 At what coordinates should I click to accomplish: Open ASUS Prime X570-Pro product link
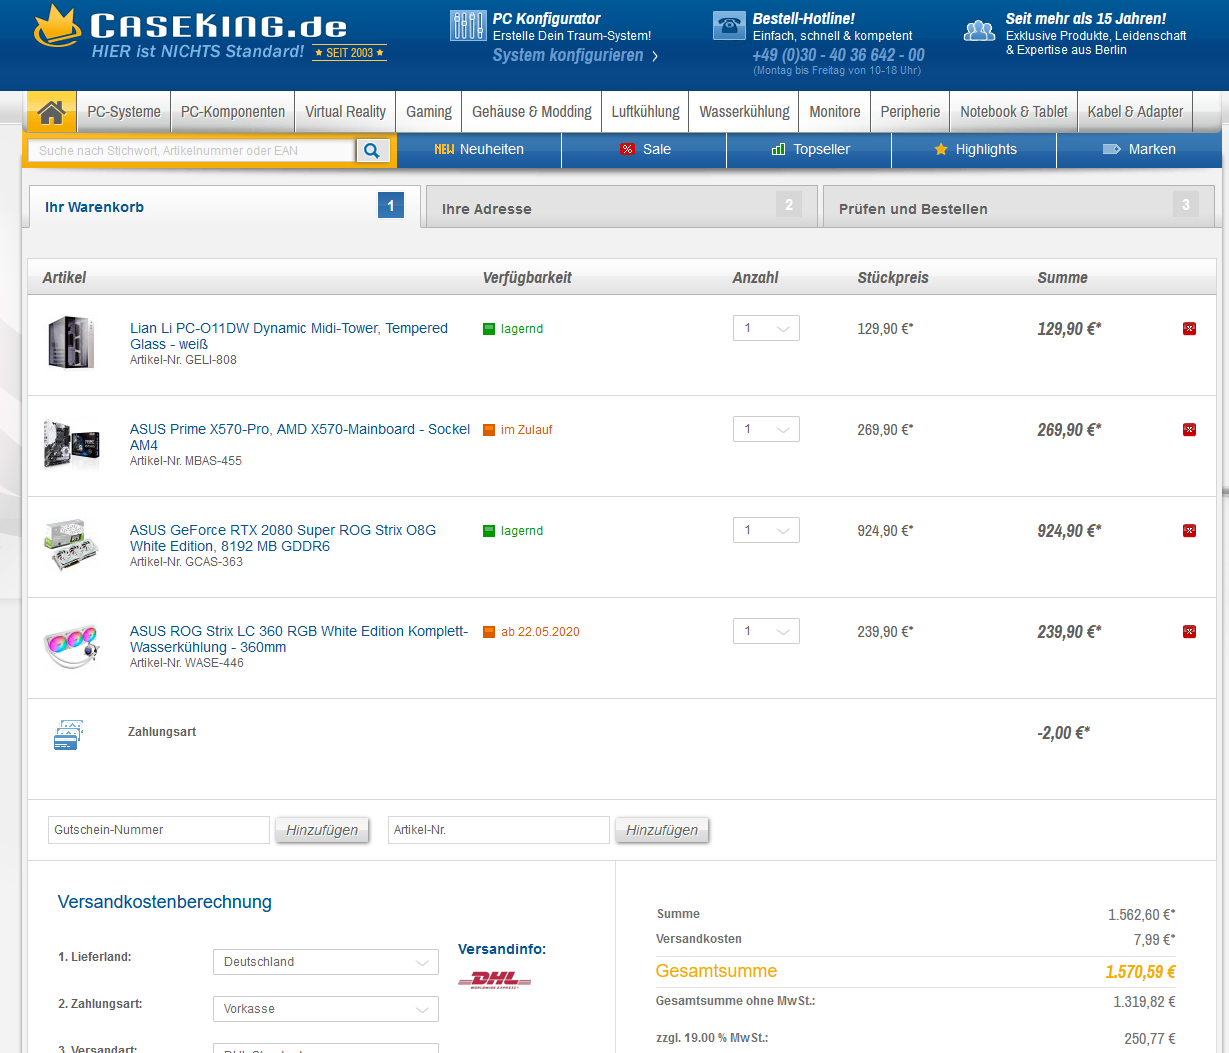click(300, 437)
